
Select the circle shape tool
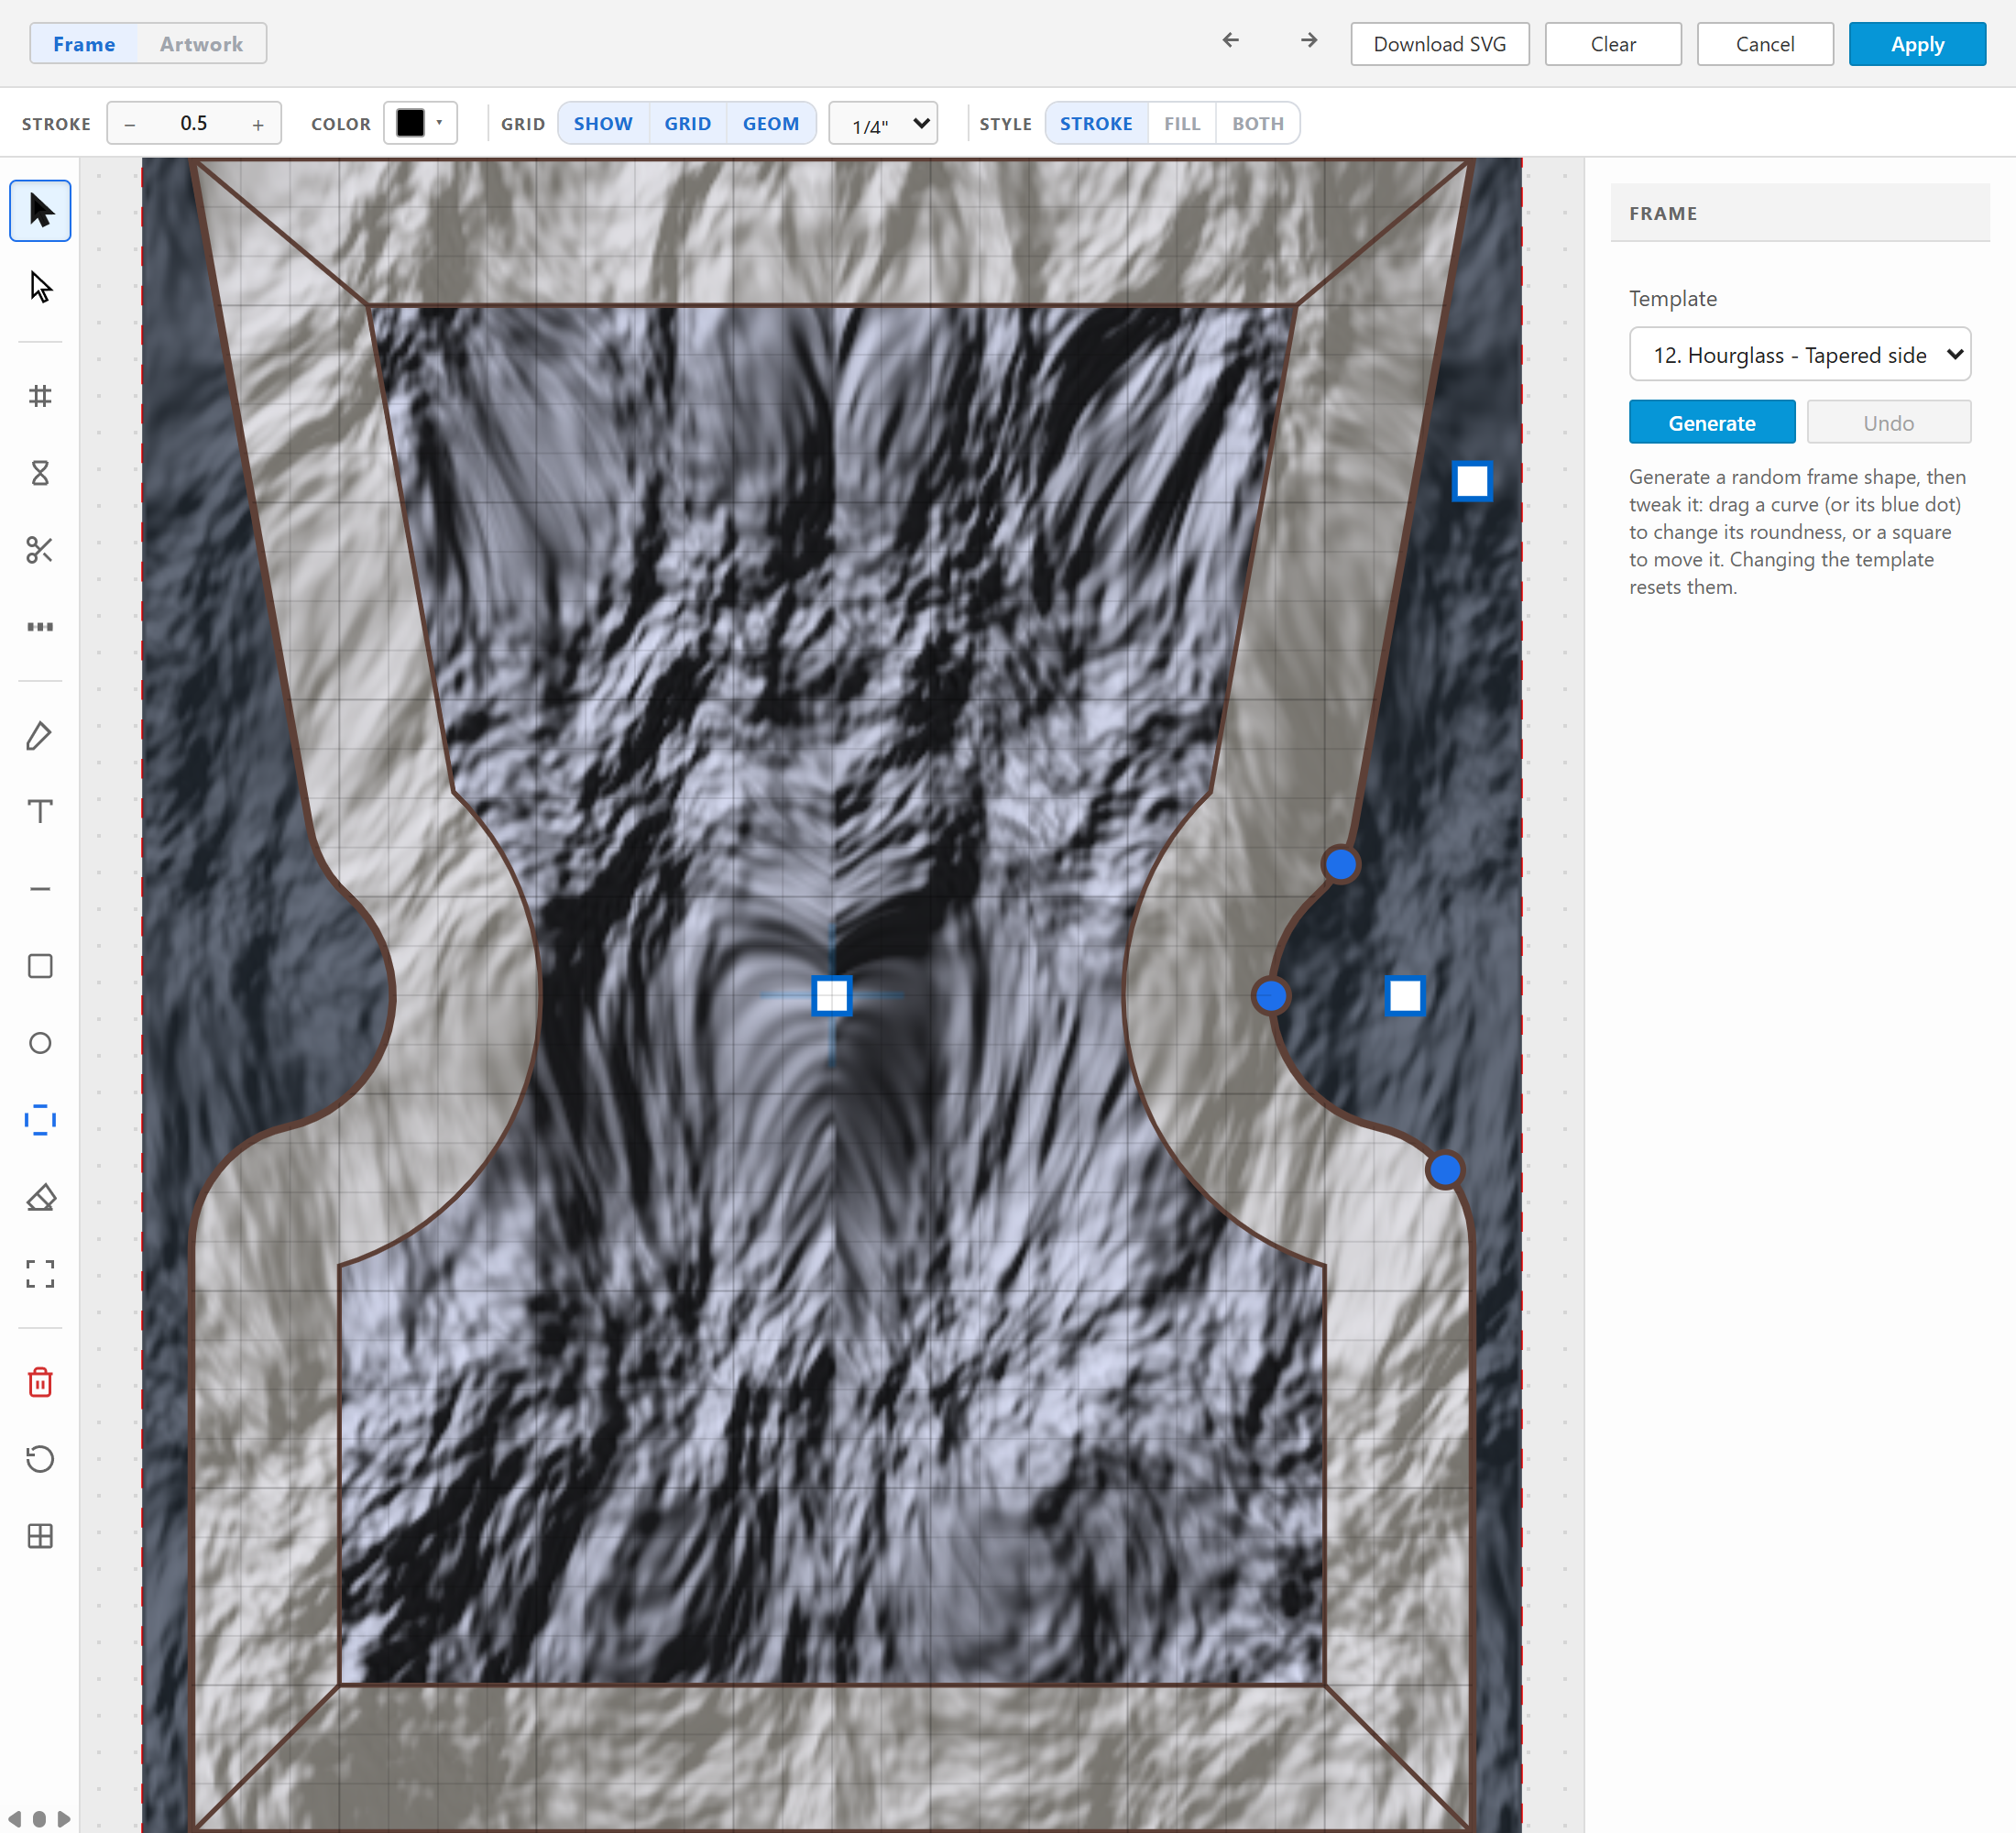[x=40, y=1043]
